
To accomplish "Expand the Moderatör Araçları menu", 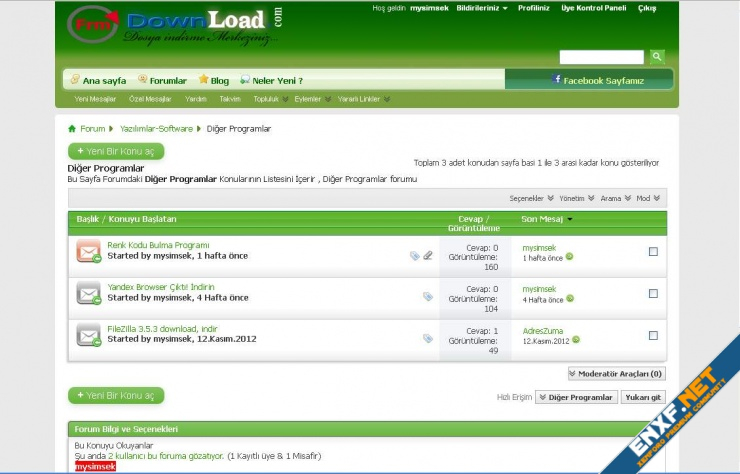I will (616, 374).
